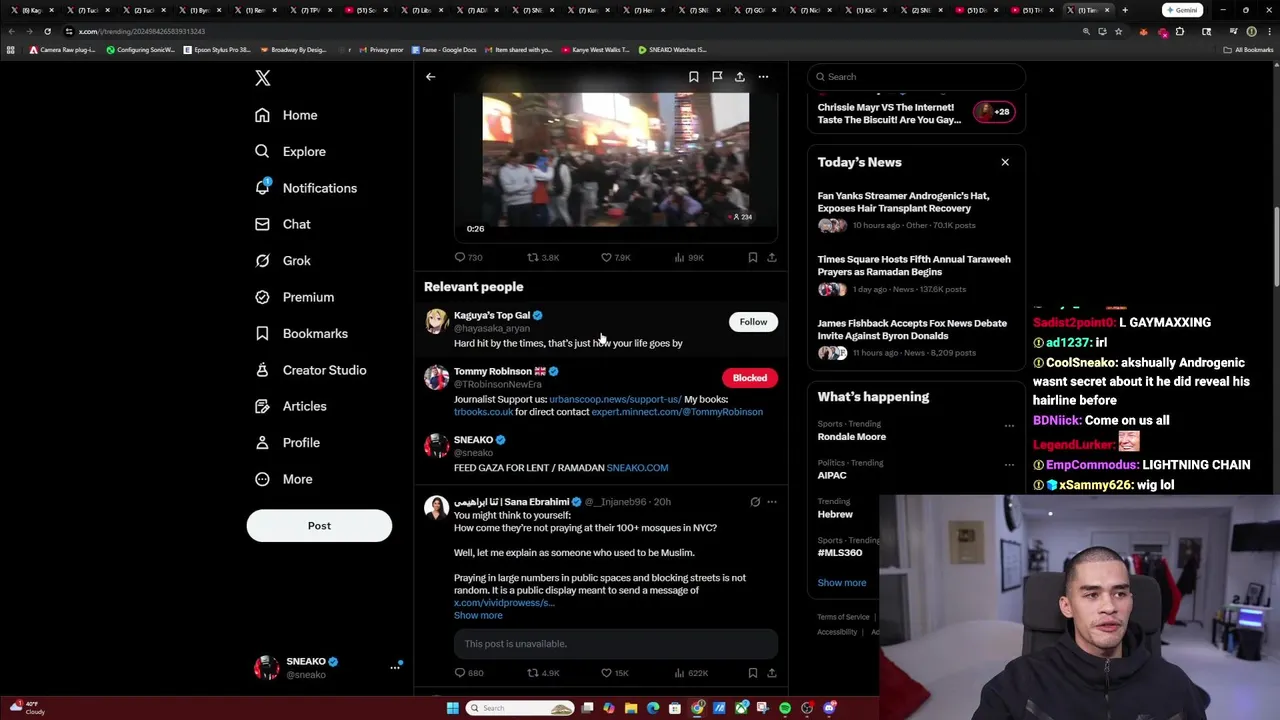Open a new Chrome tab
Viewport: 1280px width, 720px height.
point(1125,10)
